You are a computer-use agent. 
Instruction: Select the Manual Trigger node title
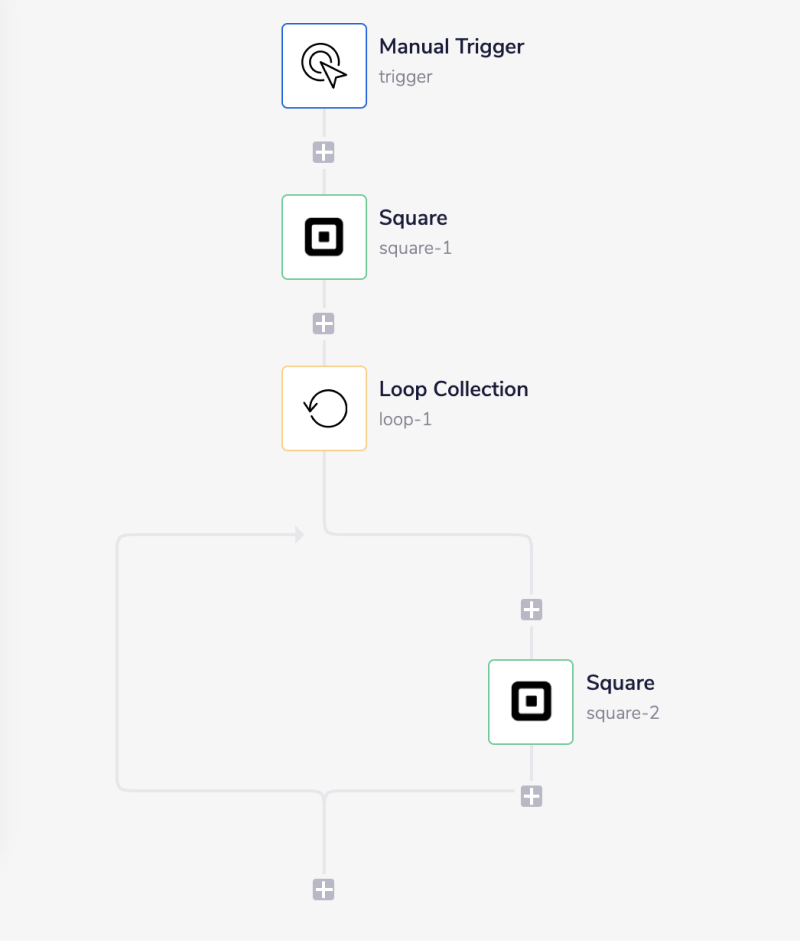pos(452,46)
